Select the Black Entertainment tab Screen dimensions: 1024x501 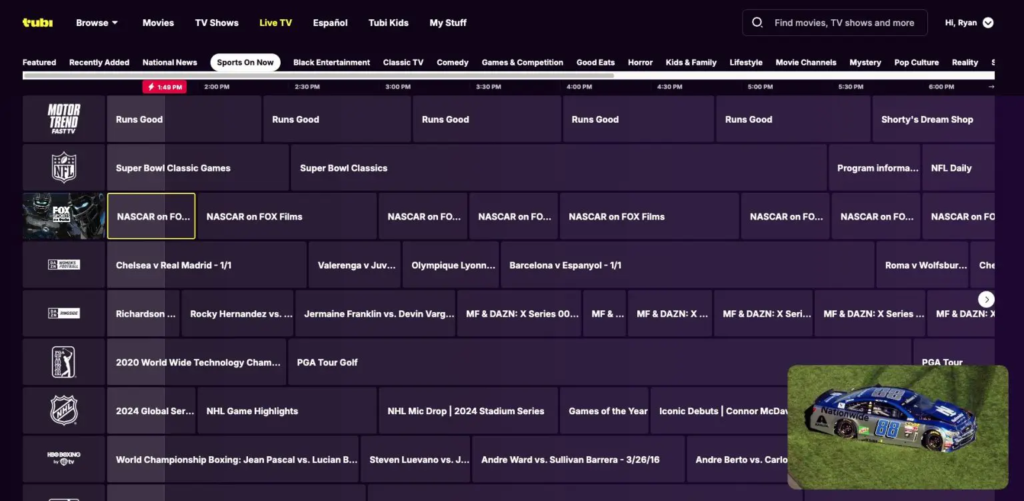332,63
